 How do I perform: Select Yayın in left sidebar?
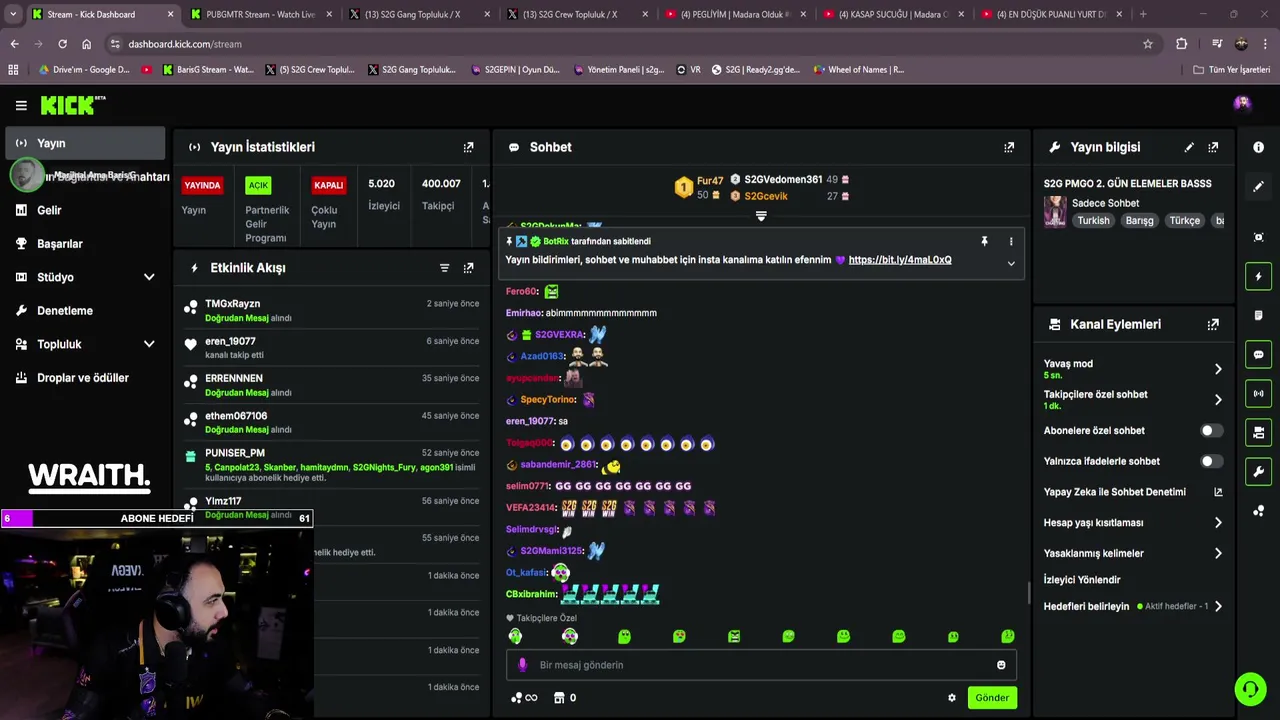tap(85, 143)
